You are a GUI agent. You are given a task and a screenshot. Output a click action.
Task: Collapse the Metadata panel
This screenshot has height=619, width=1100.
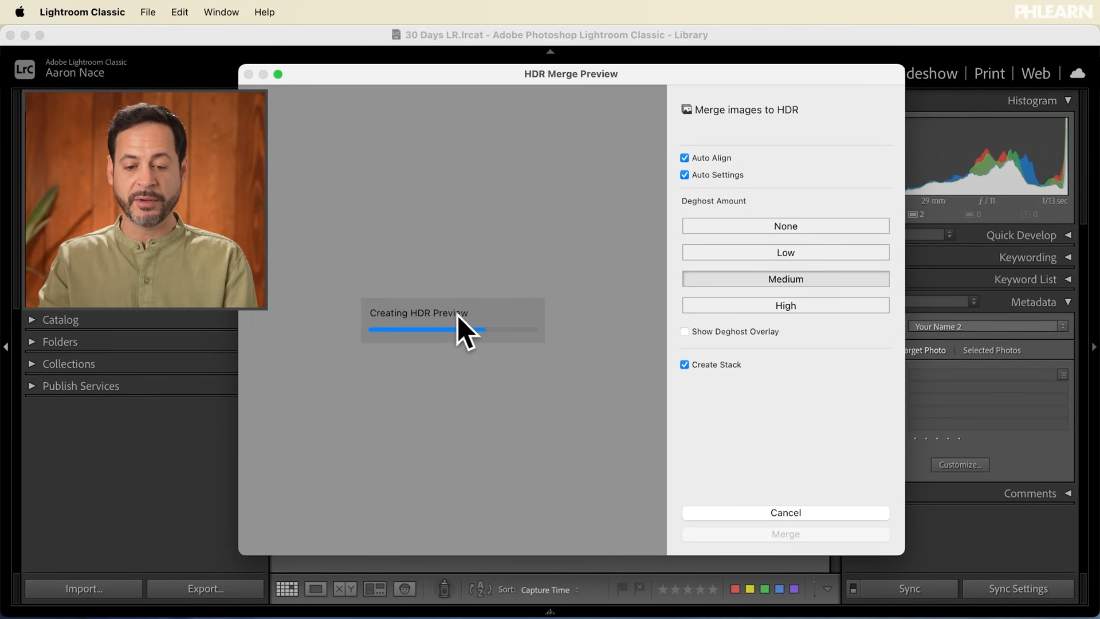1068,302
